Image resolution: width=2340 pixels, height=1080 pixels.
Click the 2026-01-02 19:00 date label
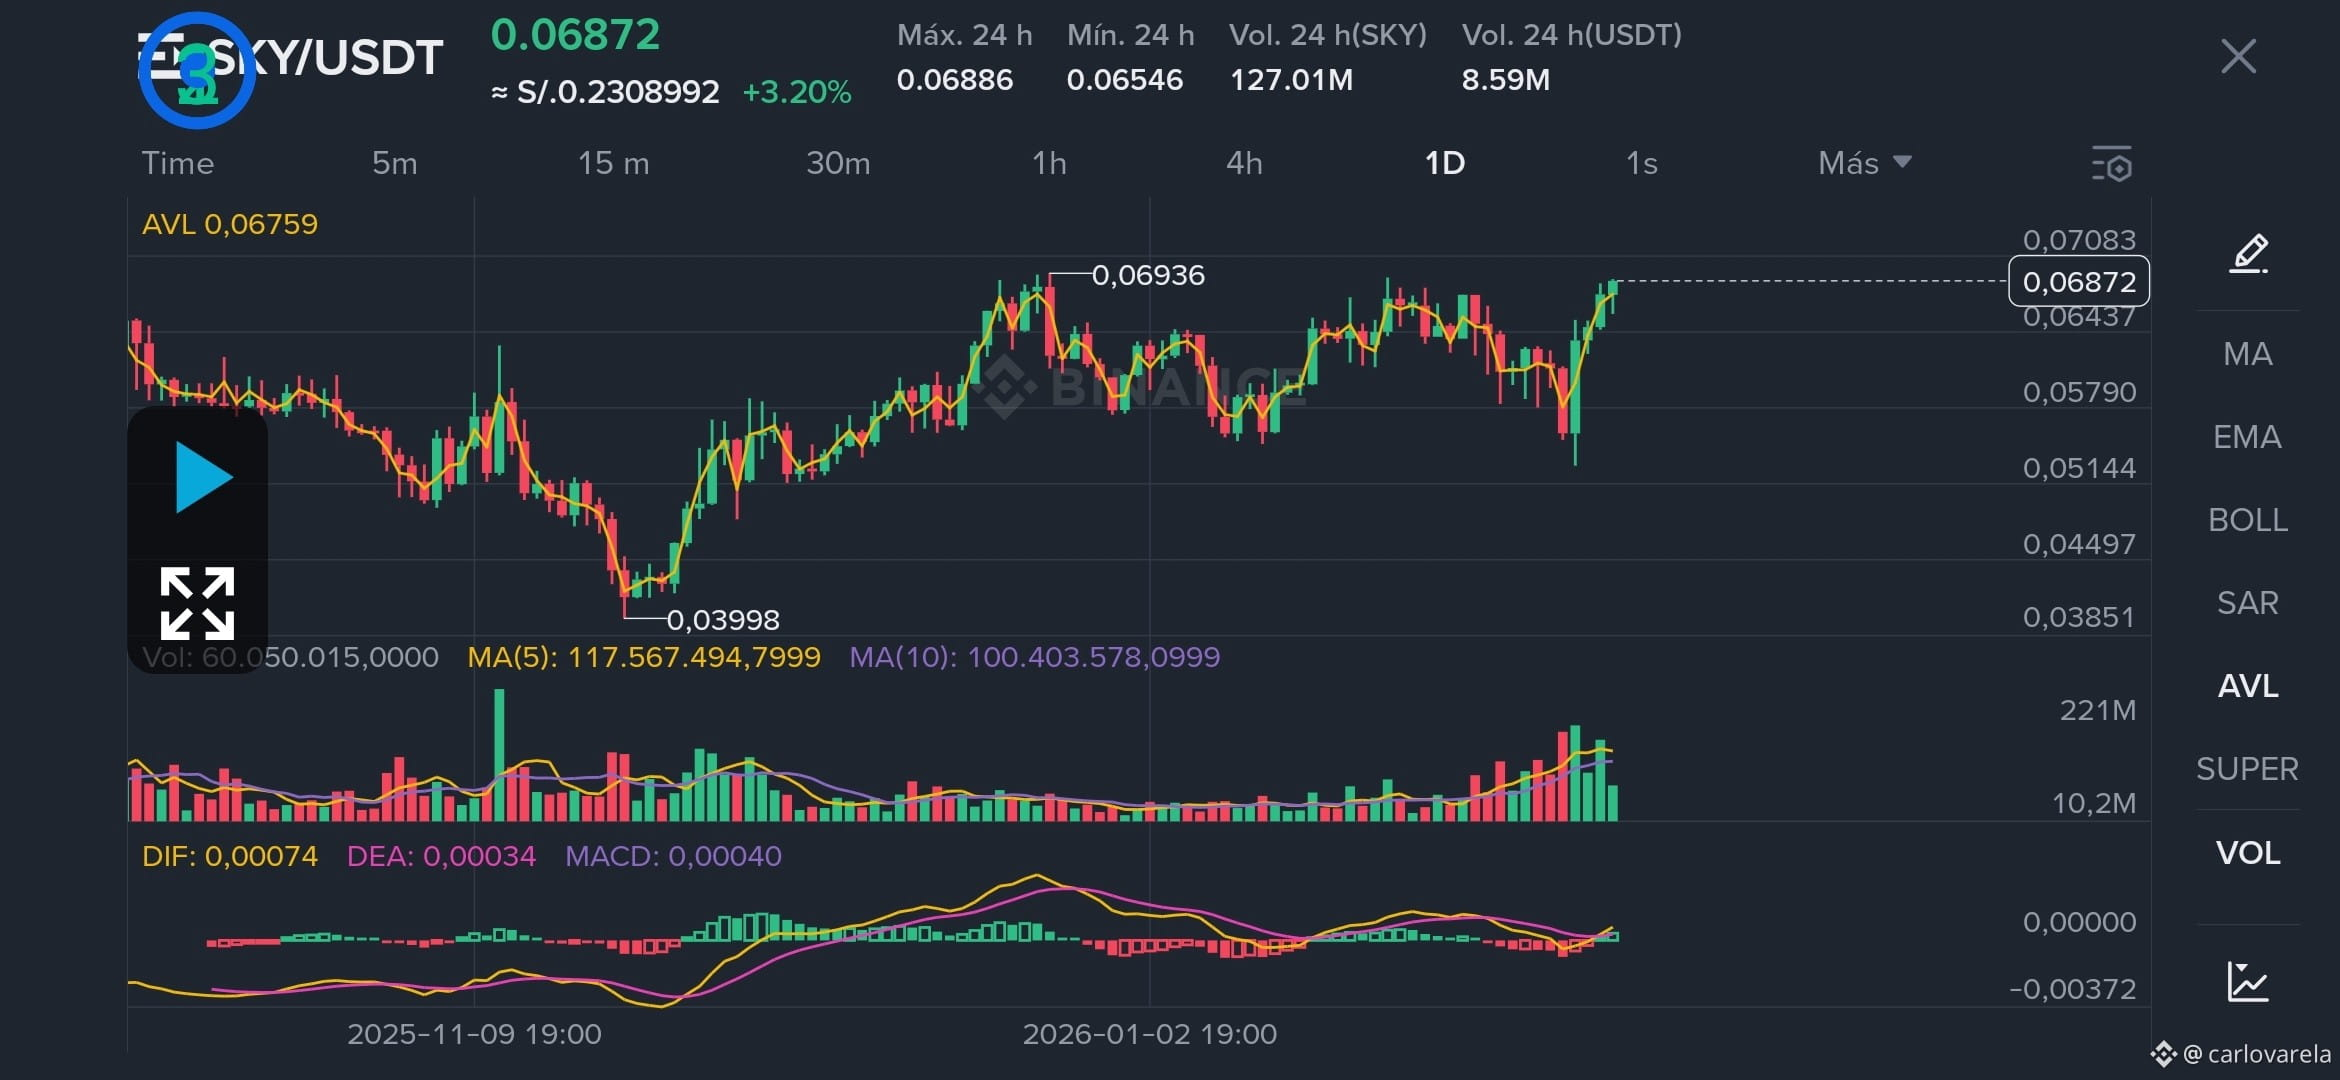click(x=1150, y=1034)
